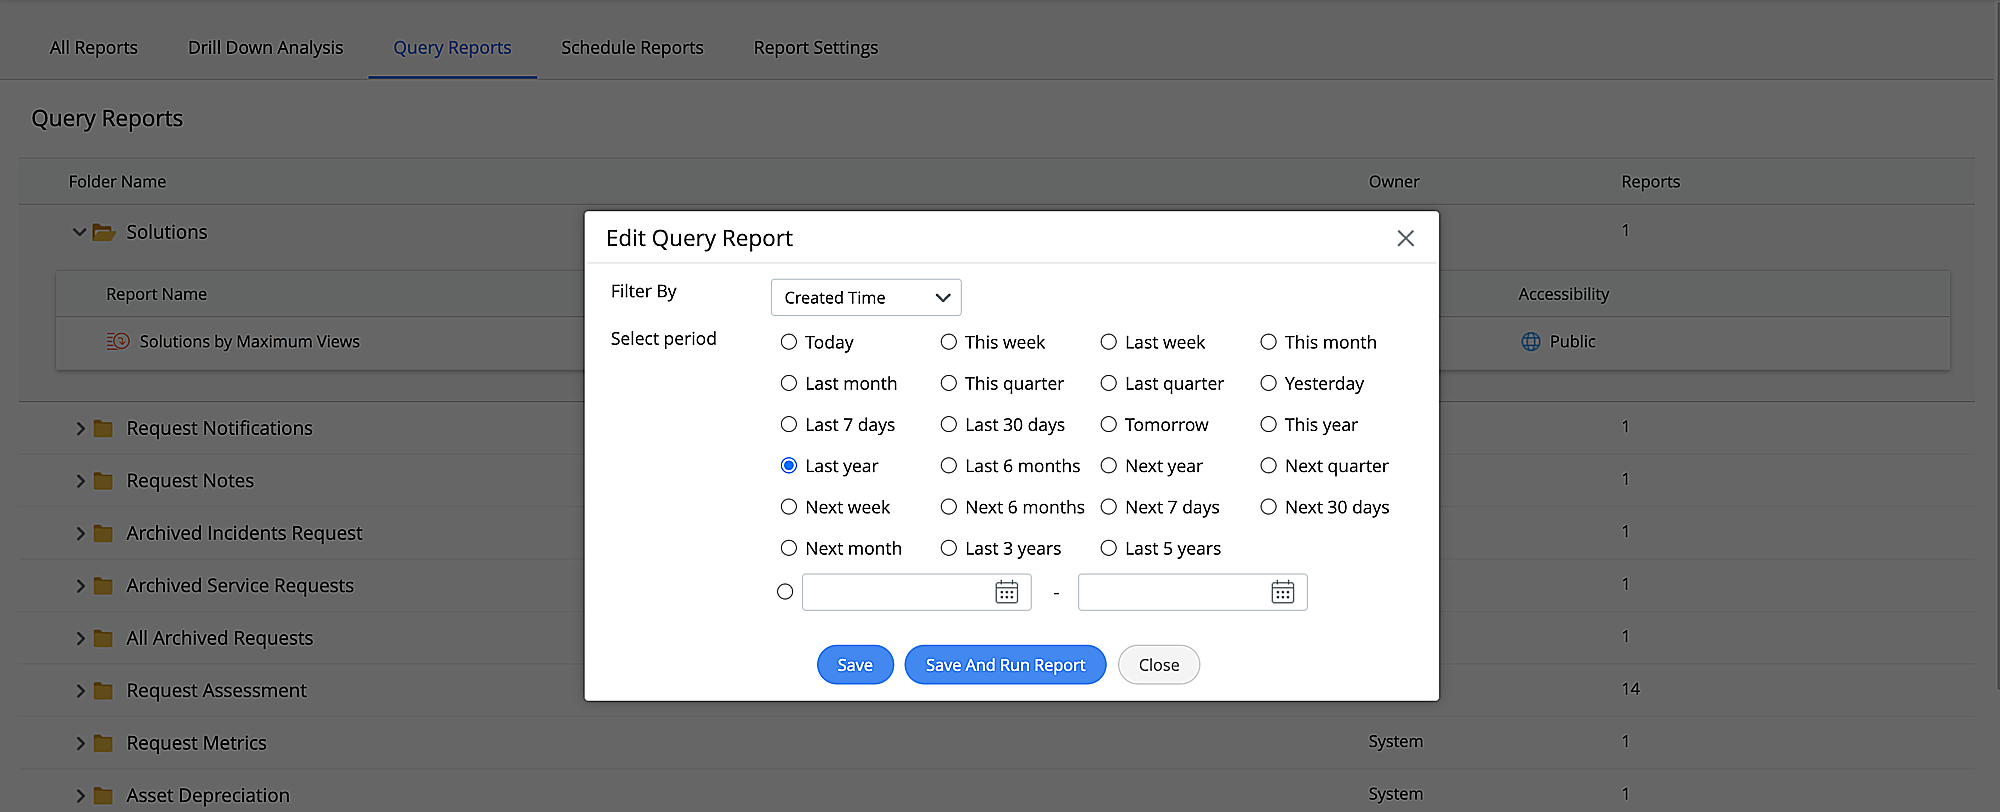Expand the Request Notifications folder

[x=80, y=428]
